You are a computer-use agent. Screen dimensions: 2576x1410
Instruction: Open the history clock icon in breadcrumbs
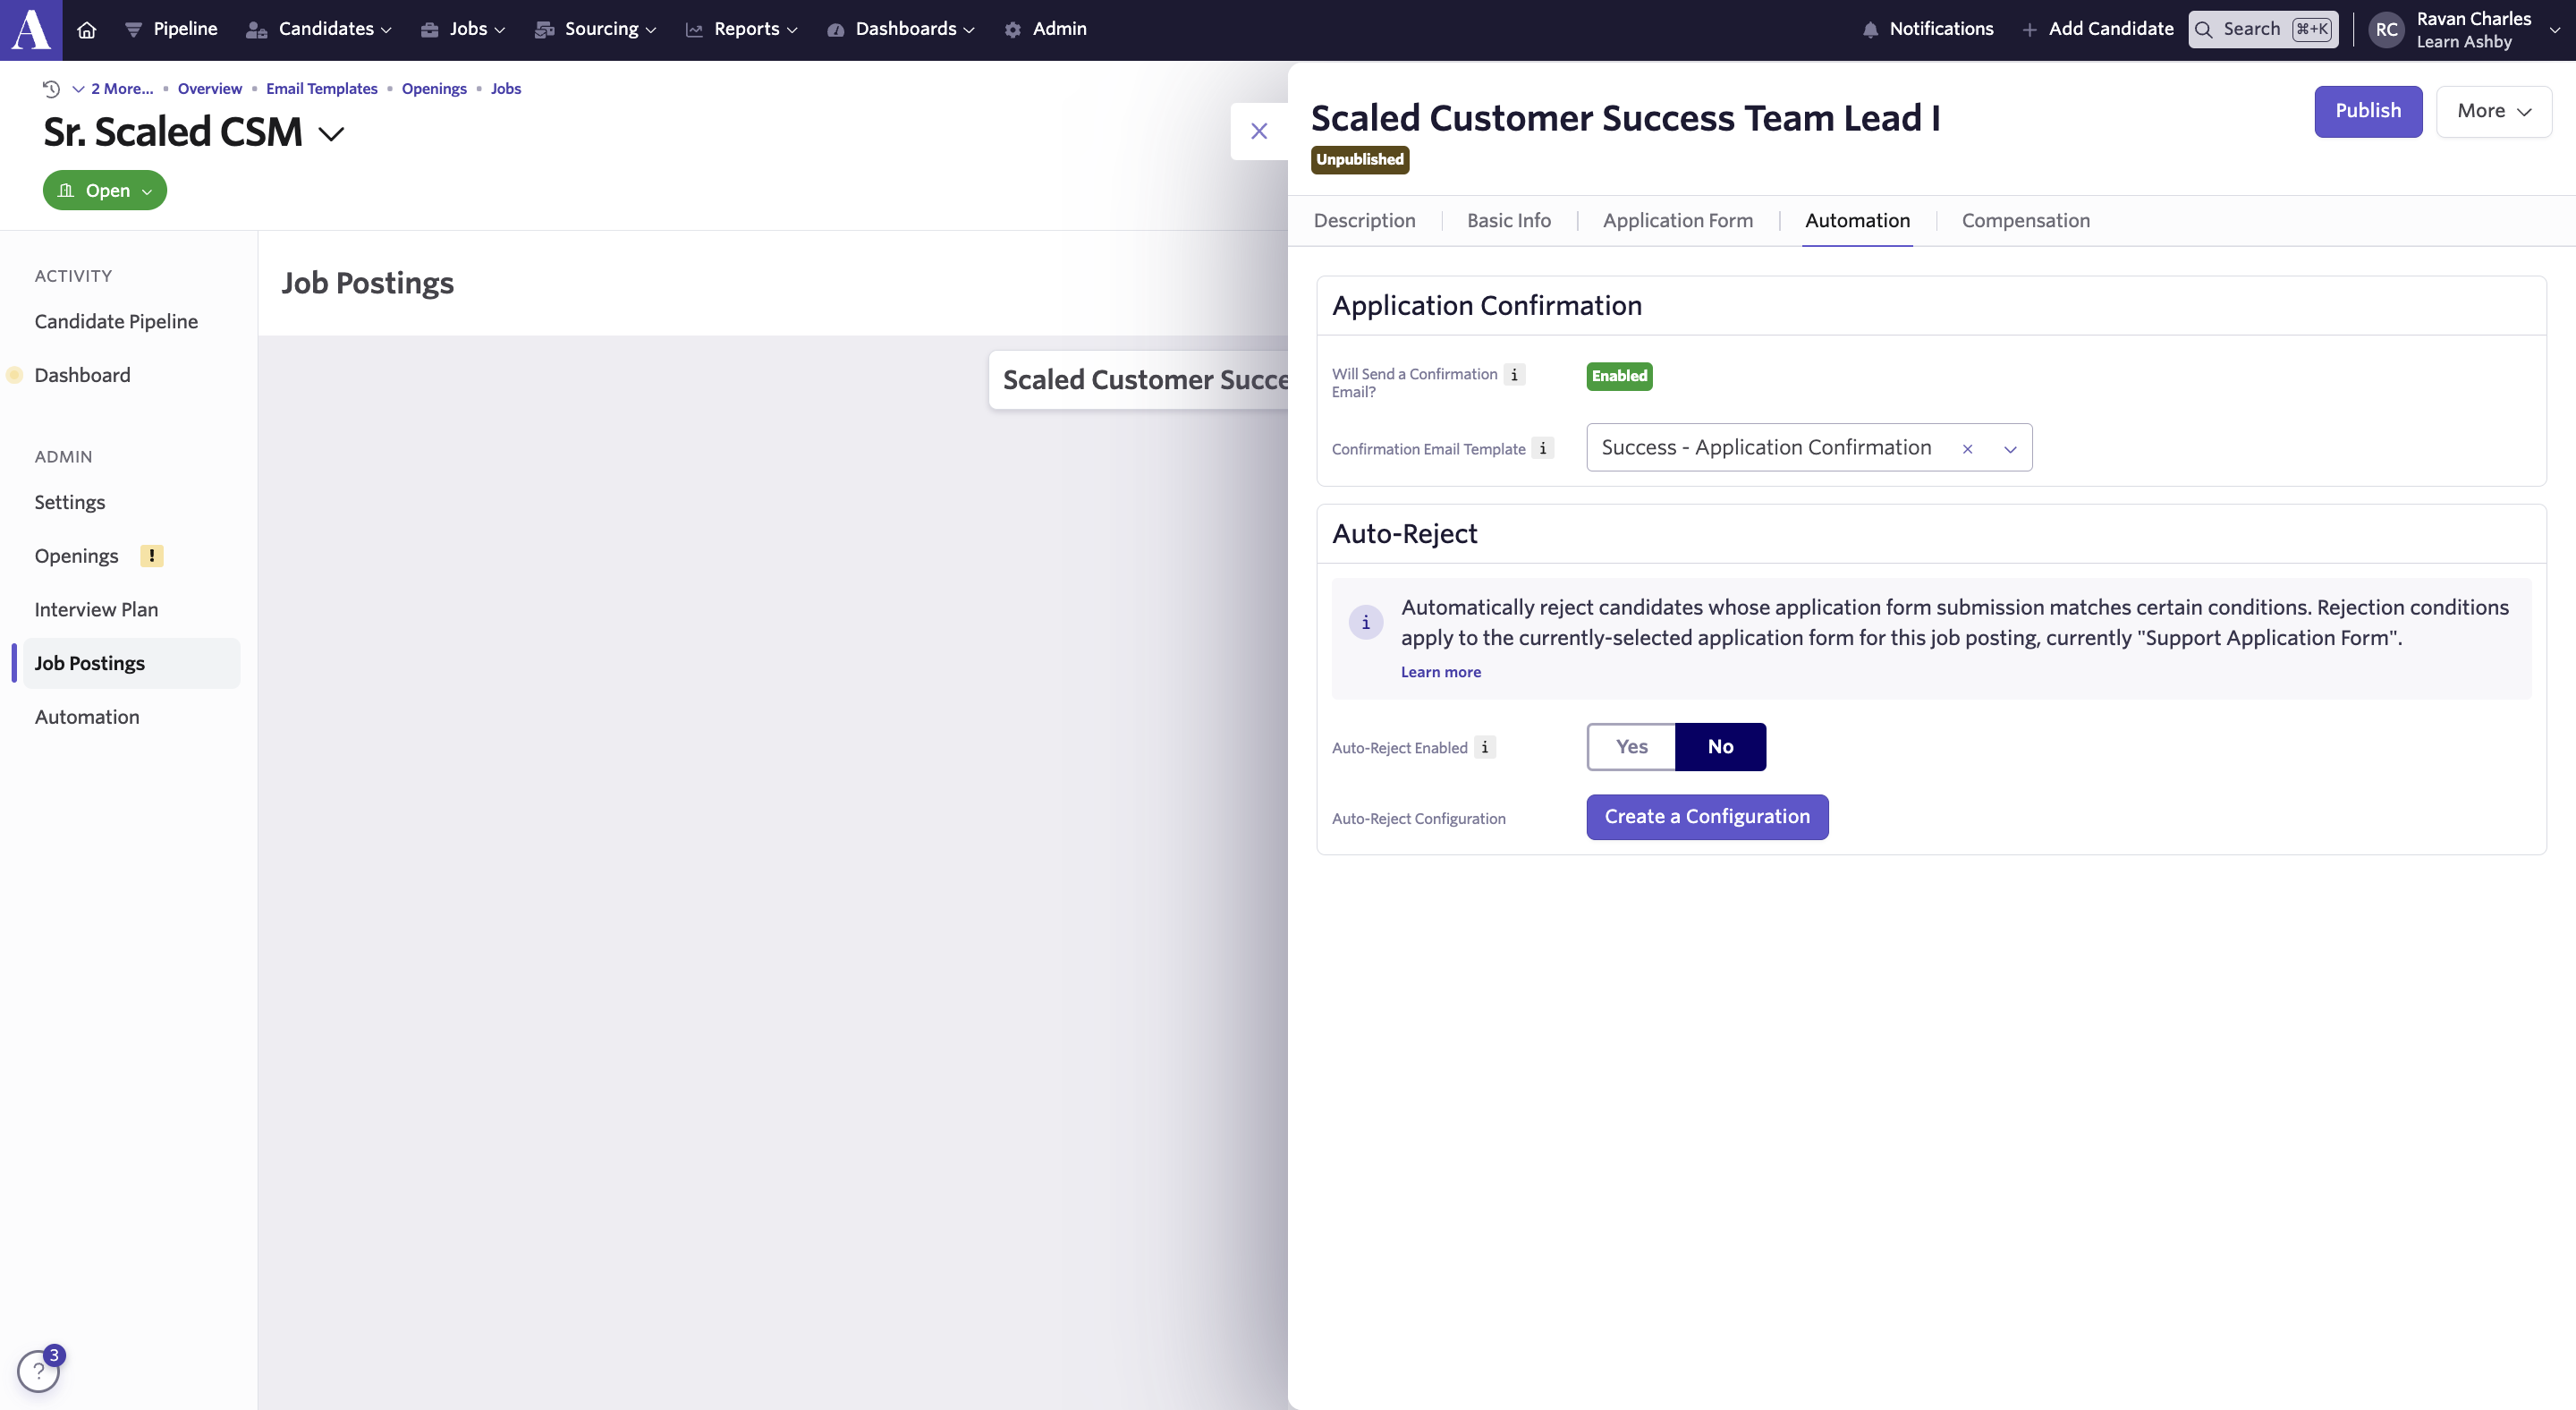click(x=51, y=88)
